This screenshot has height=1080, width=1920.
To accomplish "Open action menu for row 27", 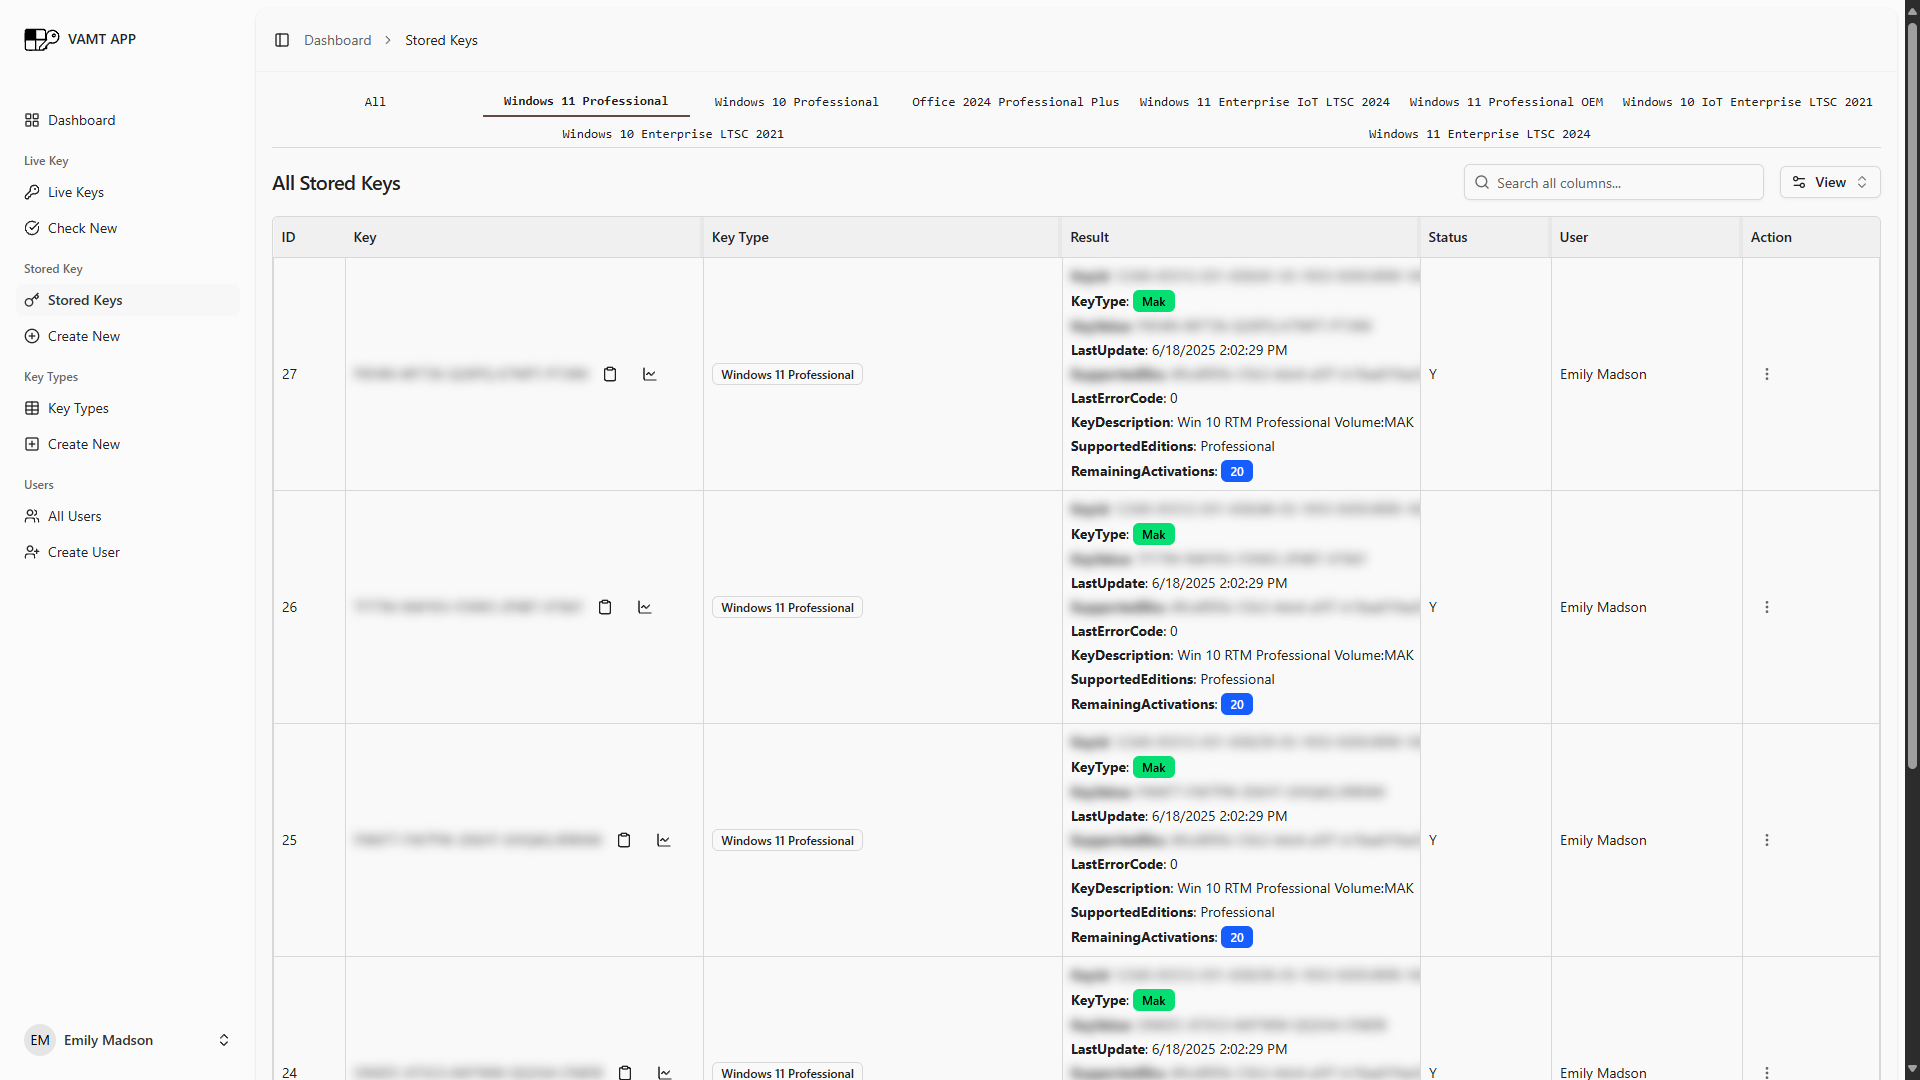I will coord(1767,374).
